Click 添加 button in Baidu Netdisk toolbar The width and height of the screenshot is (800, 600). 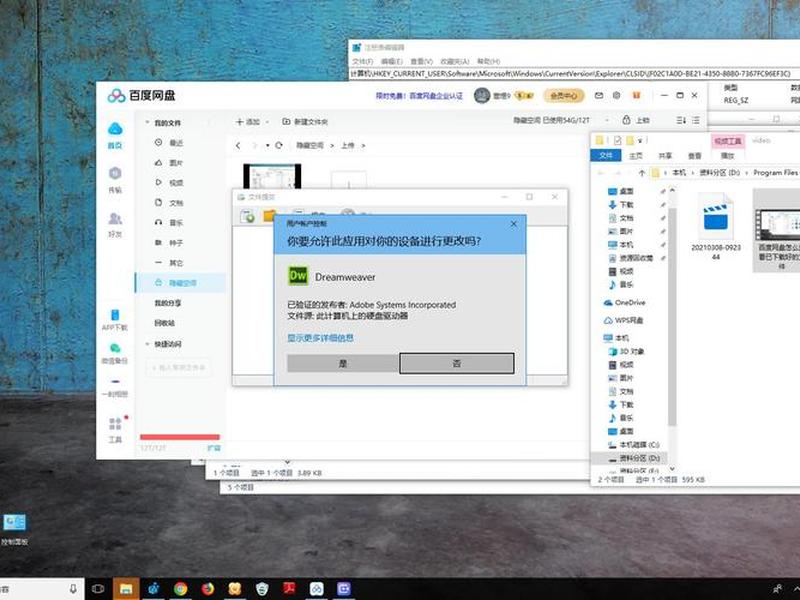click(x=248, y=121)
